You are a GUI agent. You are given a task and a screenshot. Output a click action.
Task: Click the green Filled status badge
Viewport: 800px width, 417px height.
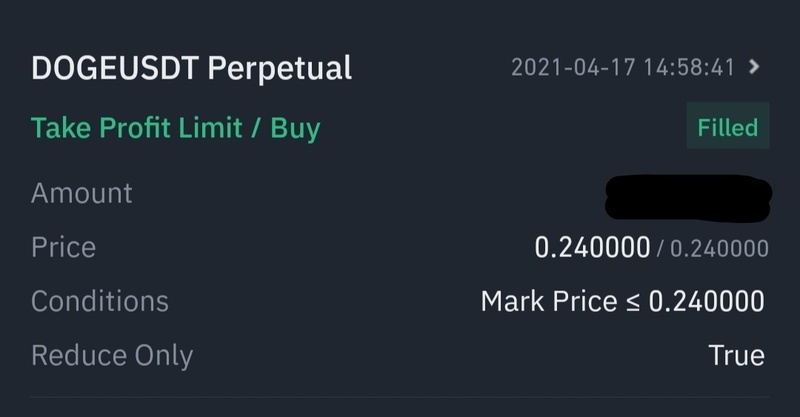click(727, 128)
